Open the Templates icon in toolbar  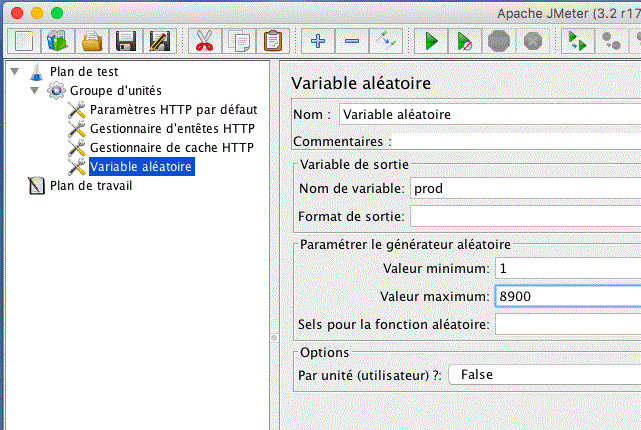[x=58, y=41]
